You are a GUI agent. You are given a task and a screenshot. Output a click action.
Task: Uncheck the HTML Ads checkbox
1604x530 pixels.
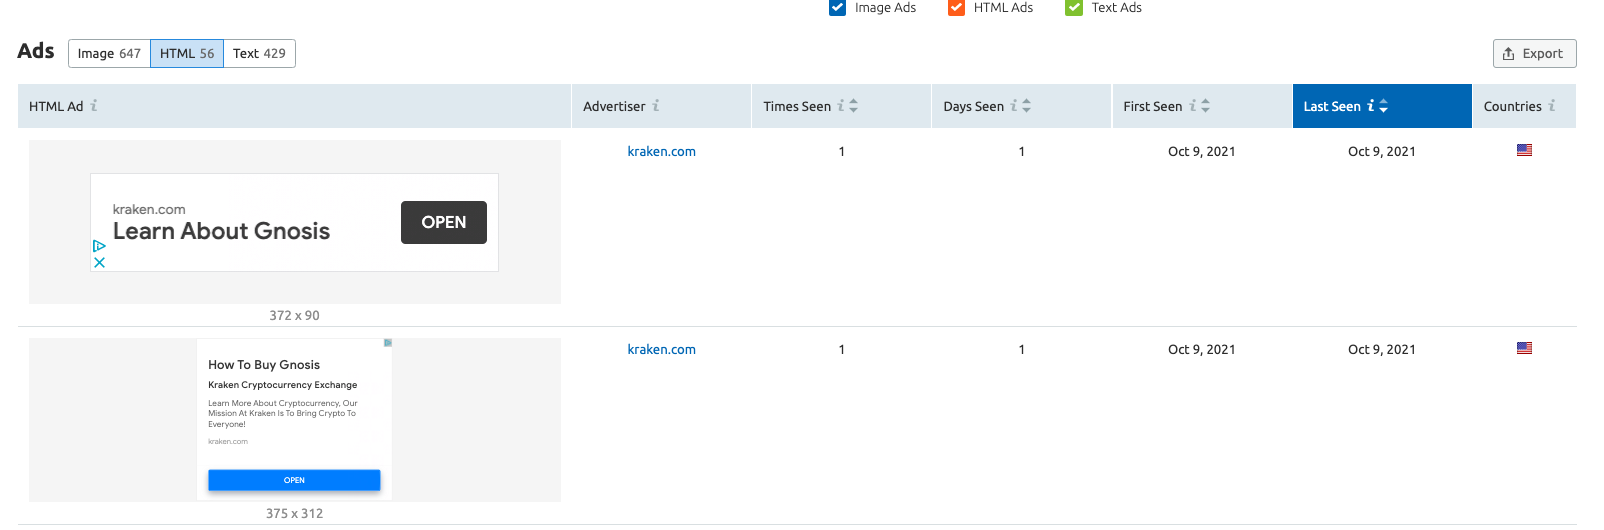956,8
